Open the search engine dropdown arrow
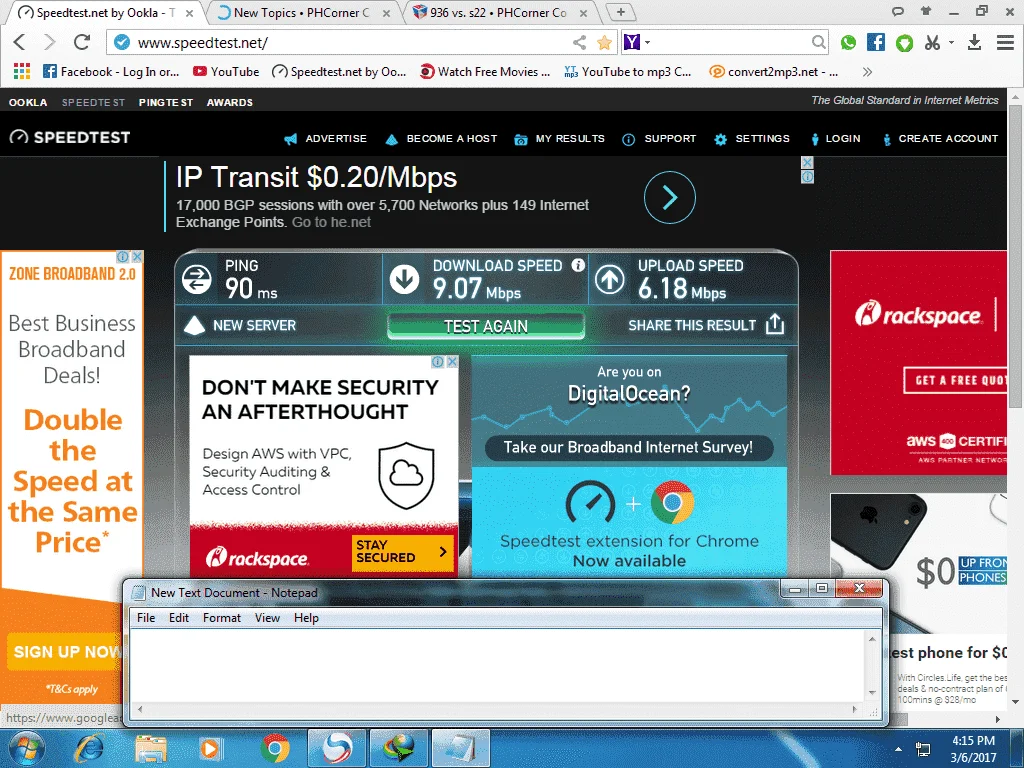The image size is (1024, 768). (x=647, y=42)
